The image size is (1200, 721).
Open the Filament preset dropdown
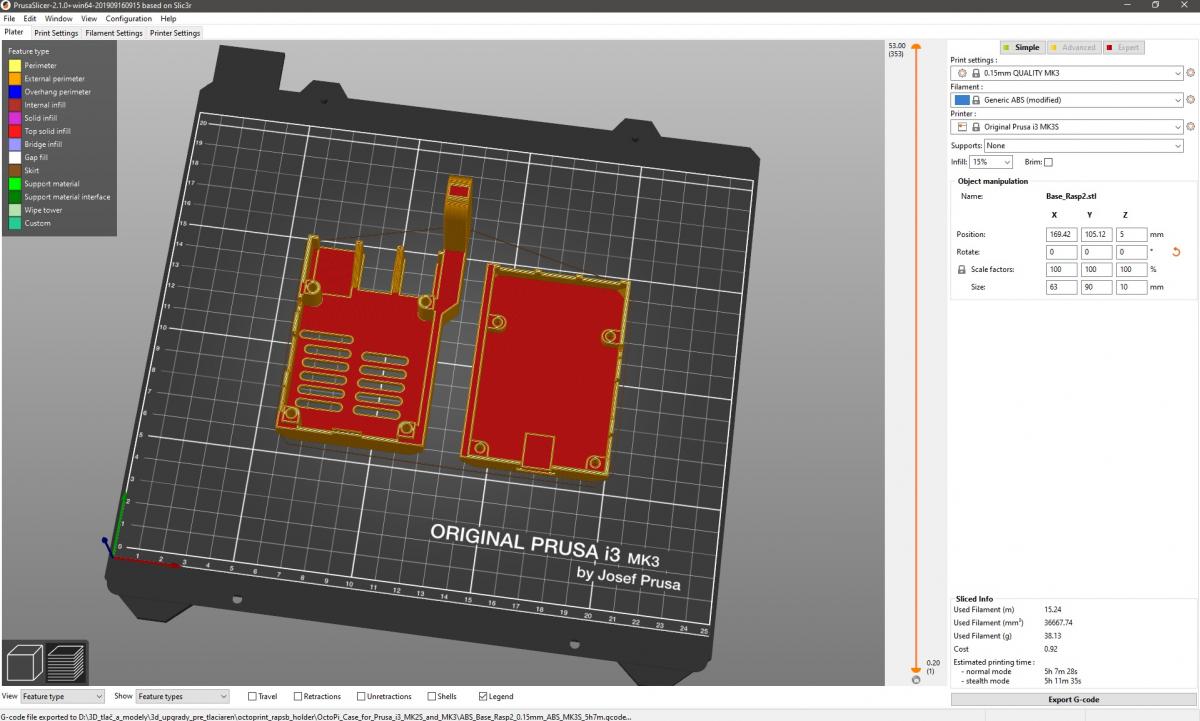coord(1067,100)
